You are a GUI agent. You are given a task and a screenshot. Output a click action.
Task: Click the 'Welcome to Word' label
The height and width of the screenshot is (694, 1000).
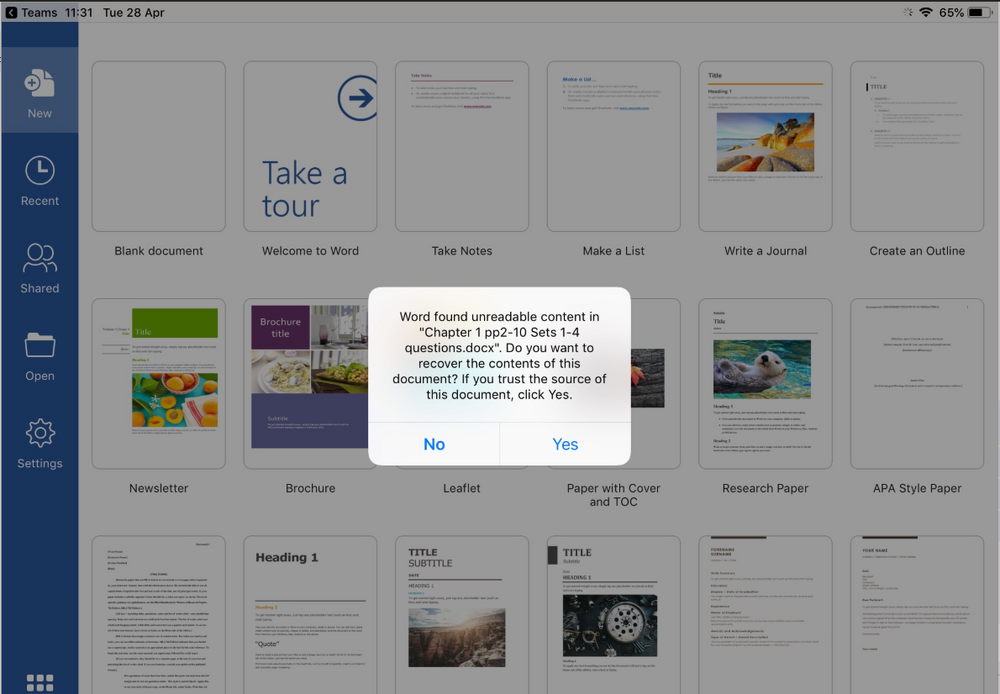click(x=310, y=251)
